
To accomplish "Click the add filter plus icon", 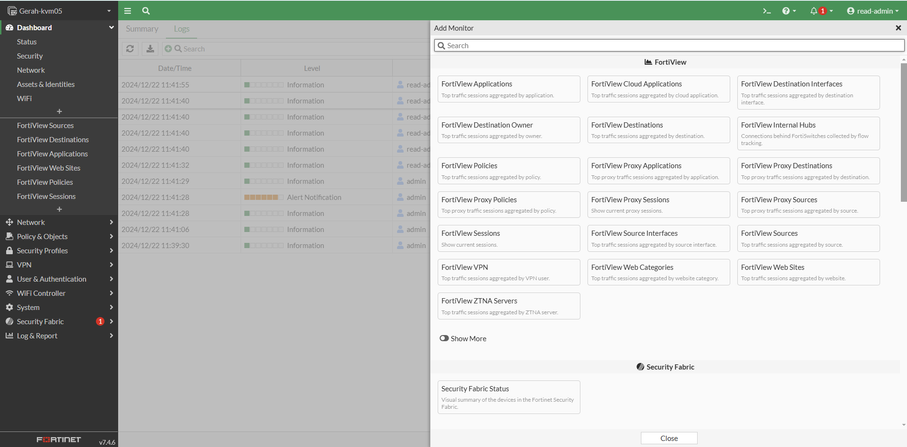I will point(168,49).
